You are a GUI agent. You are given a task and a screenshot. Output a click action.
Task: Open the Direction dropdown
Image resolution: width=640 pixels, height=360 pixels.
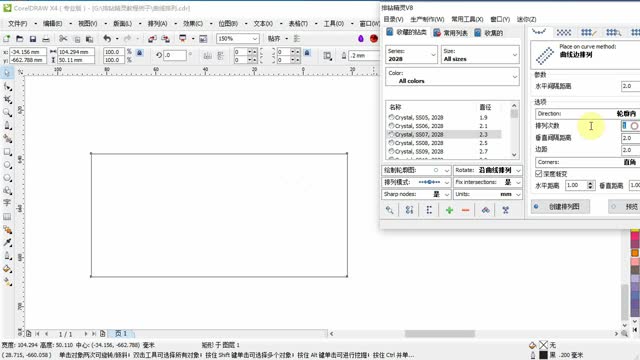[587, 113]
